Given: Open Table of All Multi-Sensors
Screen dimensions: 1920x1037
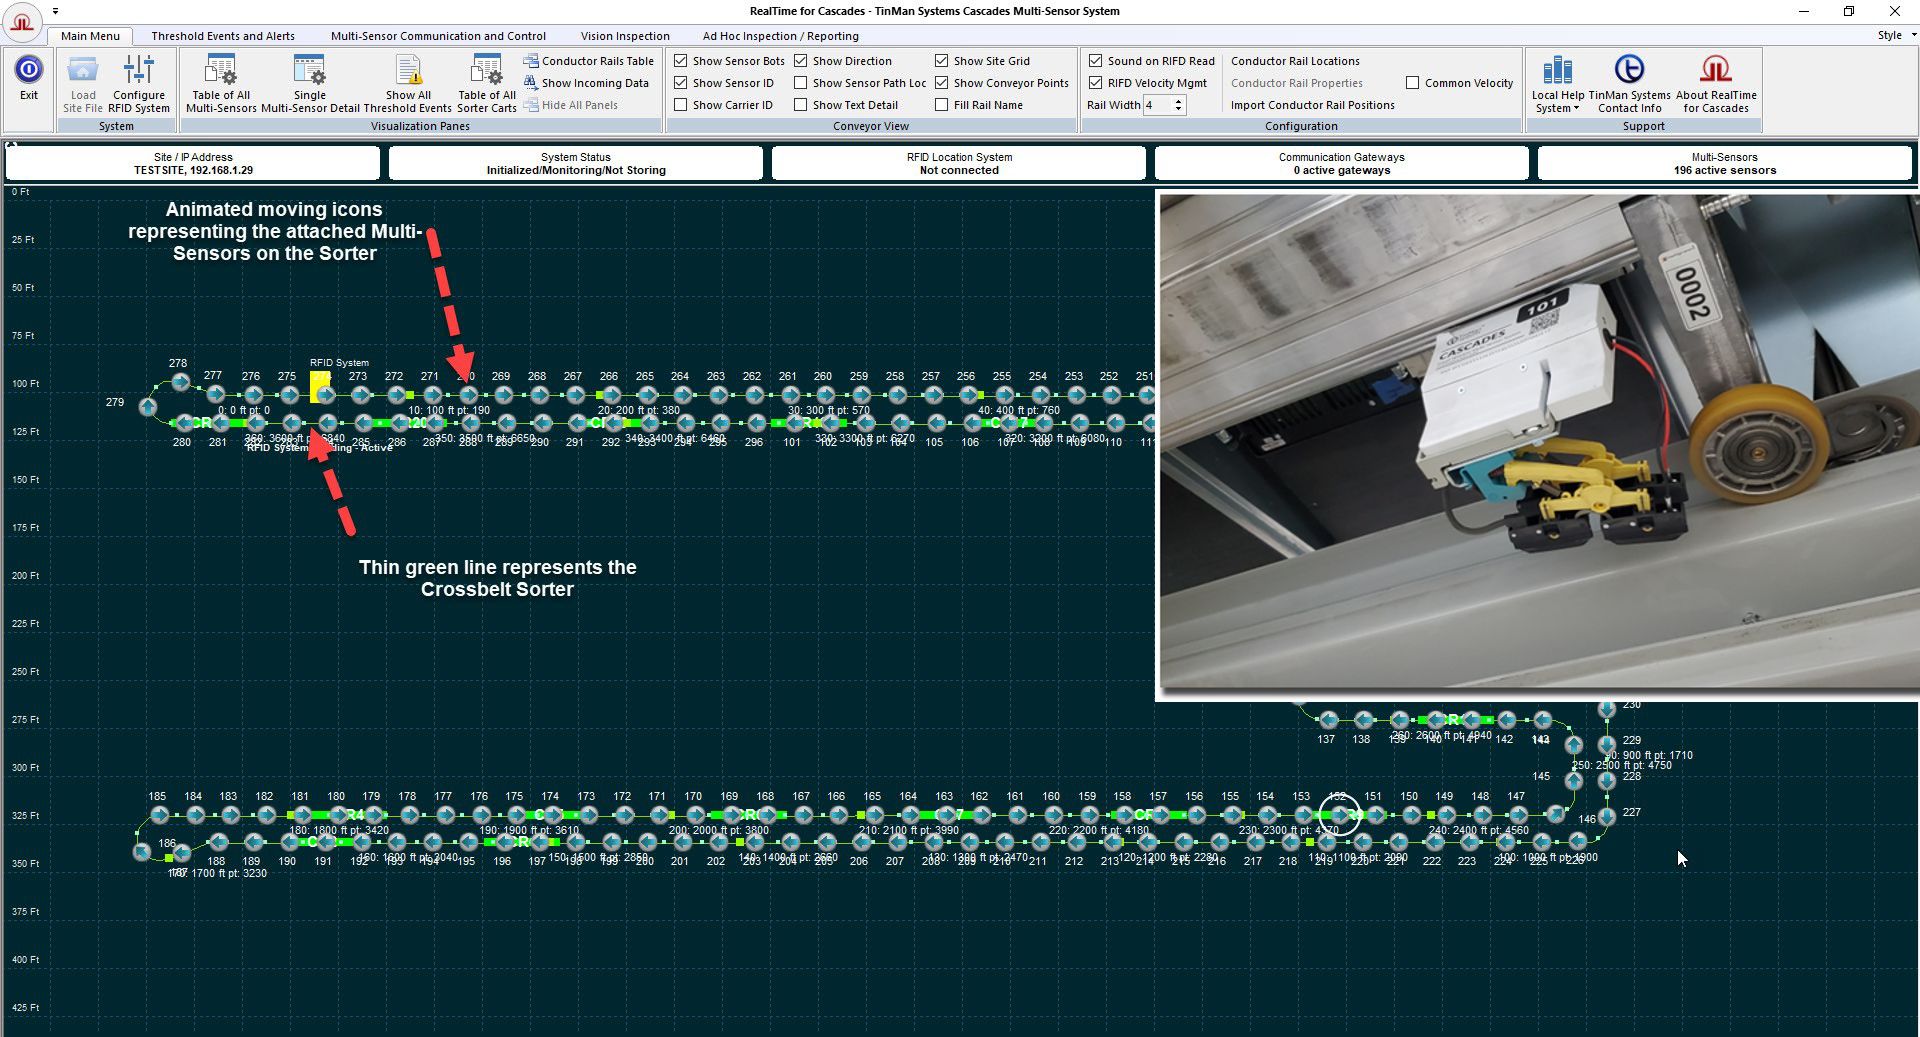Looking at the screenshot, I should pos(221,83).
